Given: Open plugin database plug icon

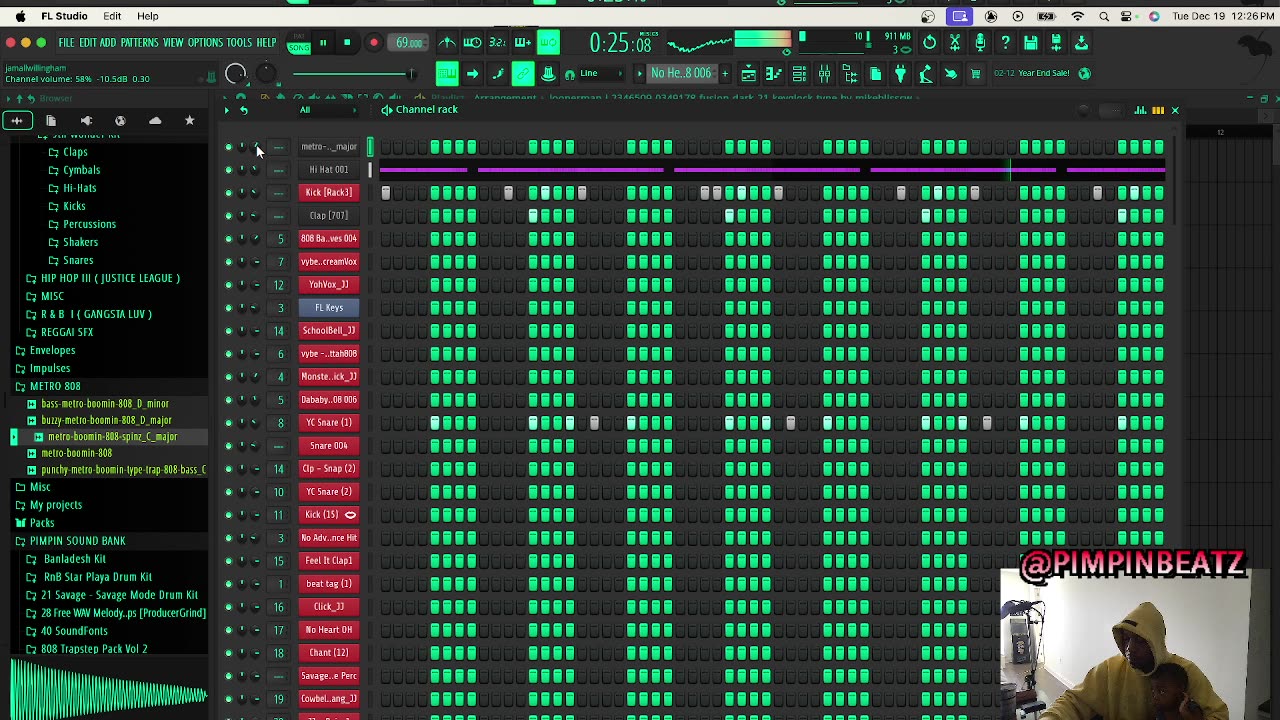Looking at the screenshot, I should click(900, 73).
